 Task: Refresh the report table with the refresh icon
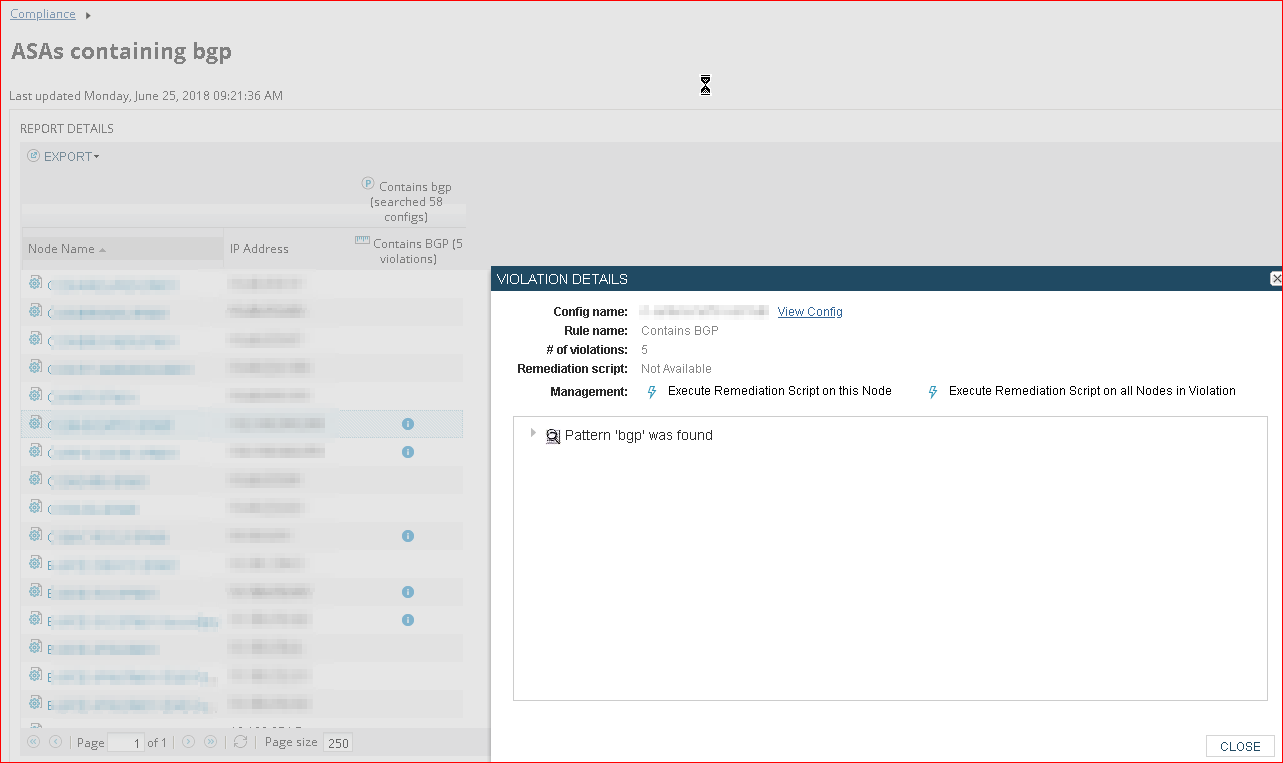pos(240,742)
